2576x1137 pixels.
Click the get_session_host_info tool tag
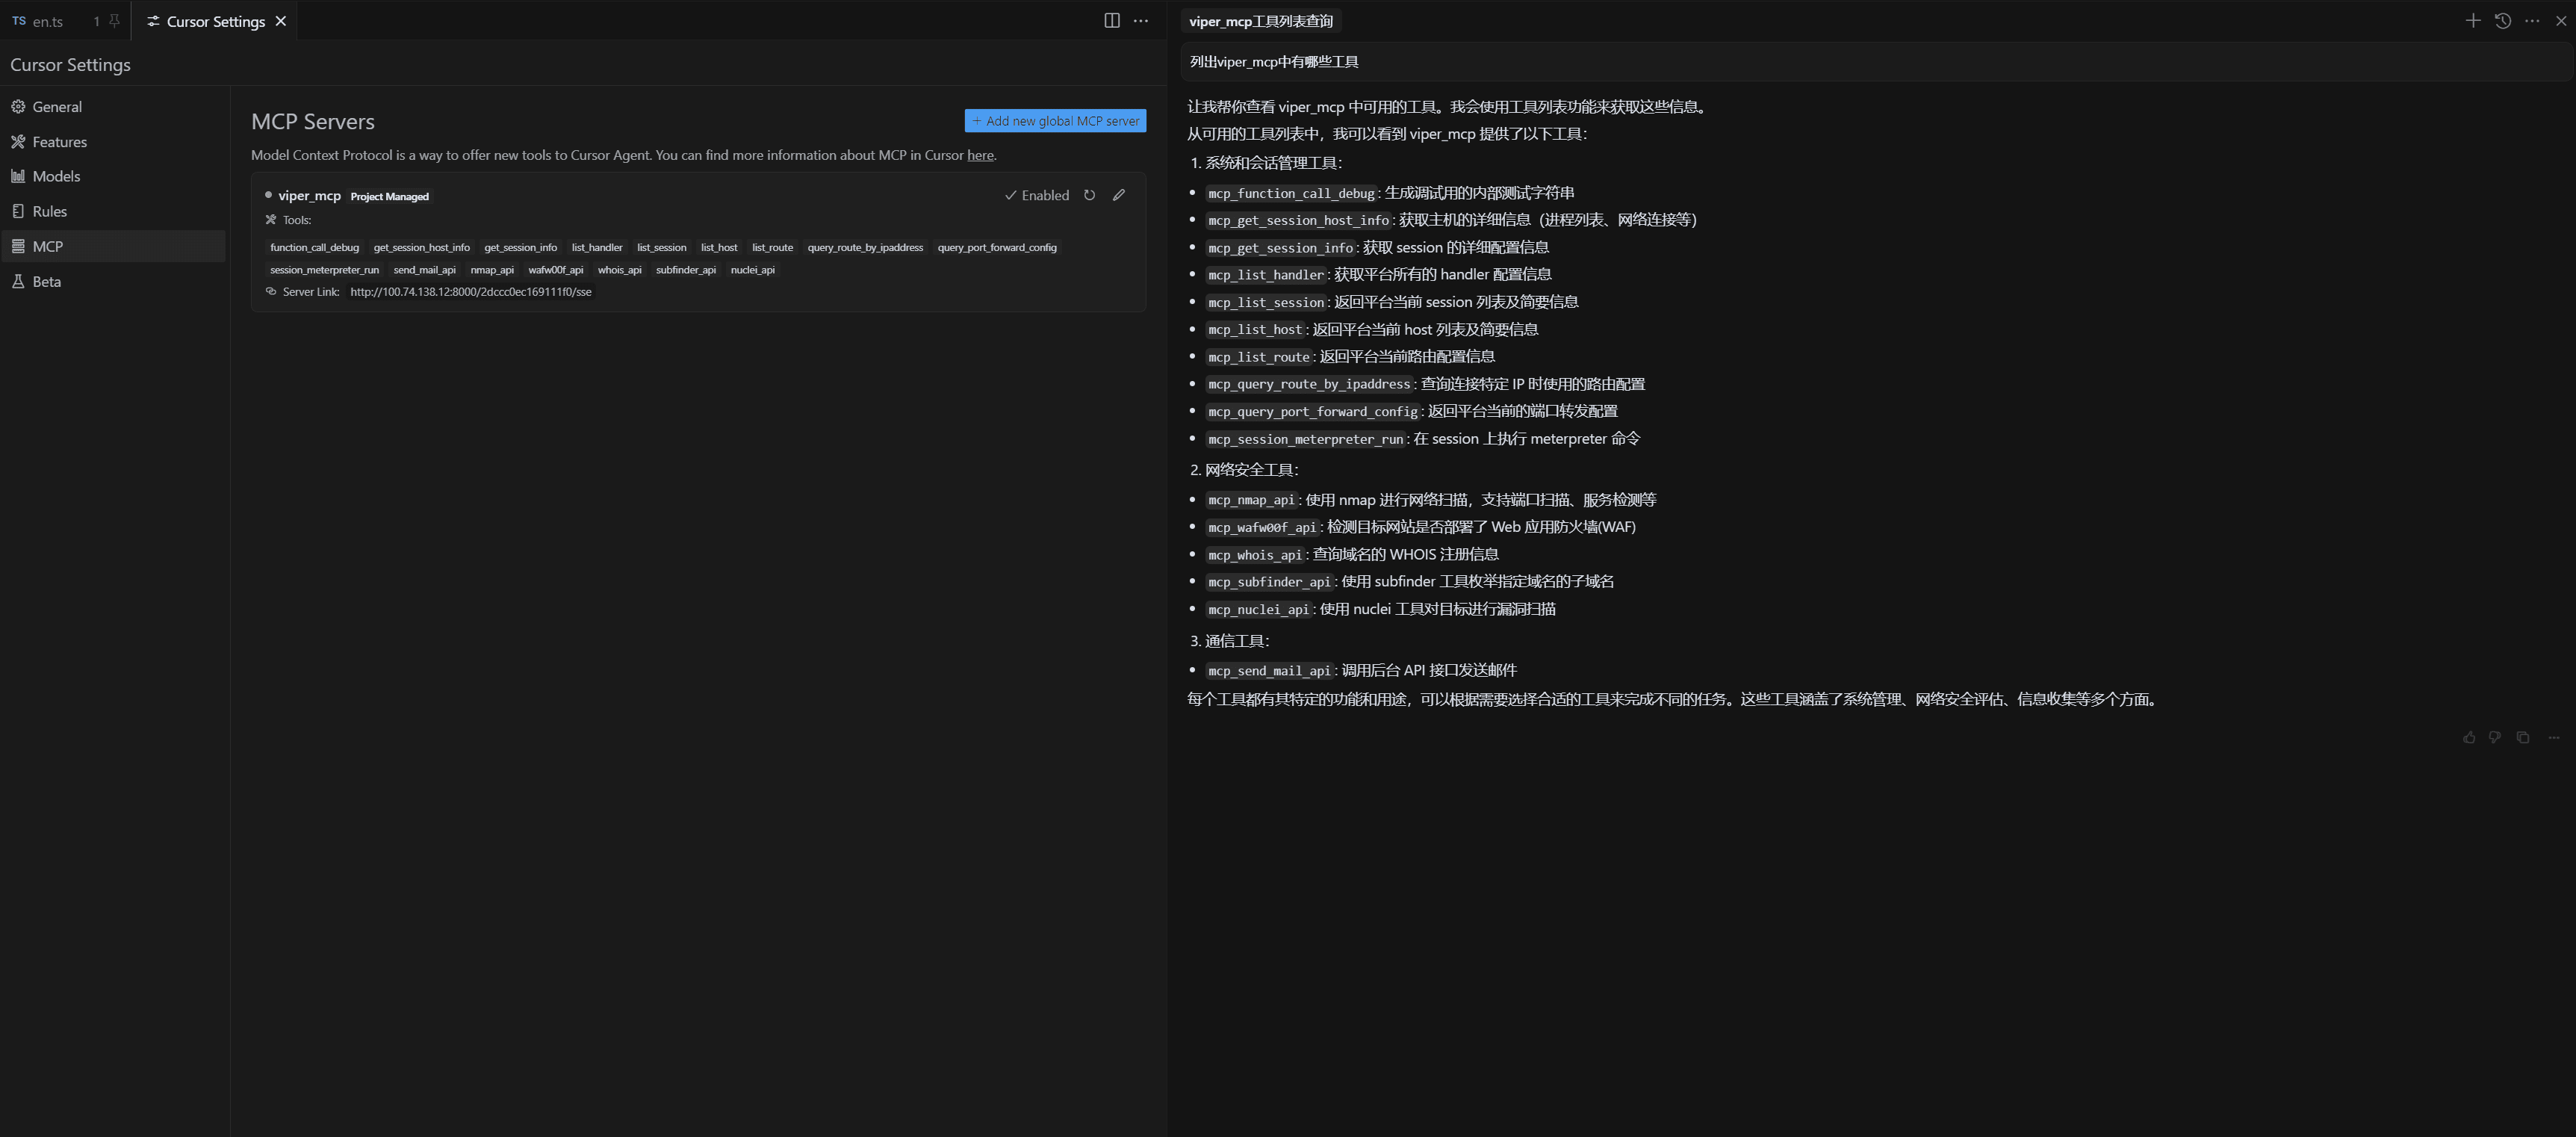(421, 247)
